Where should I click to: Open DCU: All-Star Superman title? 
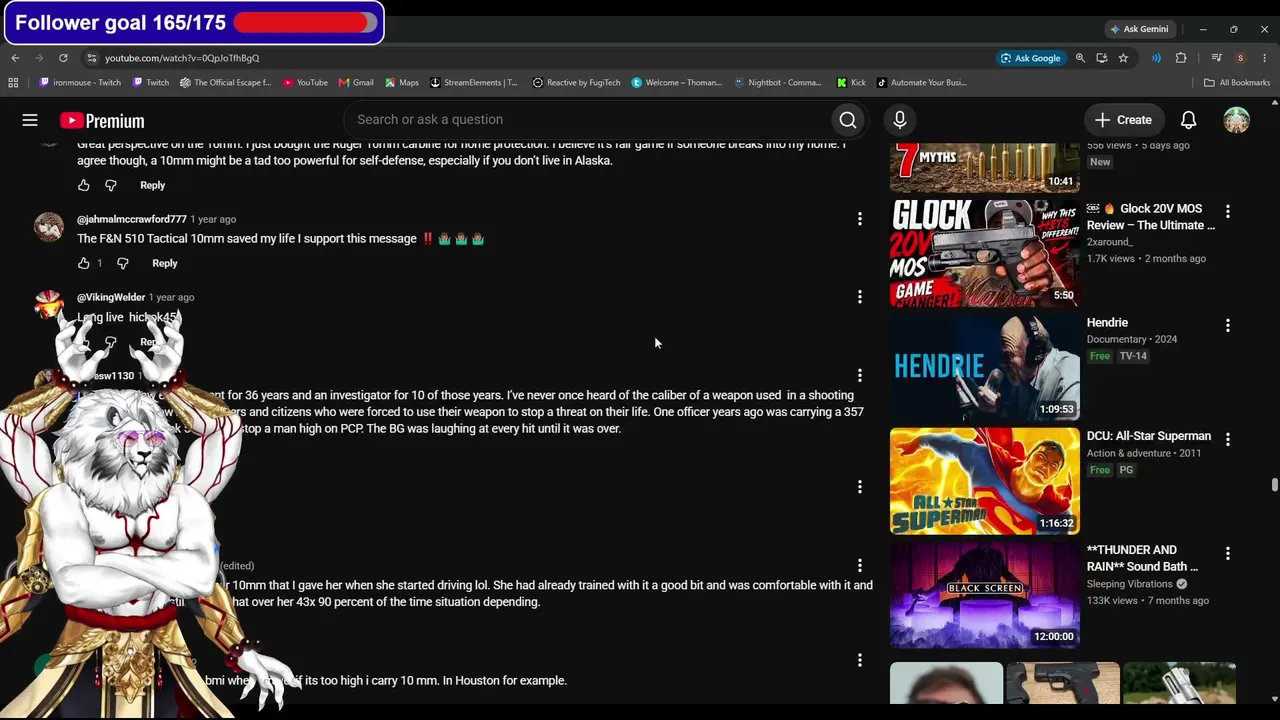(1149, 436)
